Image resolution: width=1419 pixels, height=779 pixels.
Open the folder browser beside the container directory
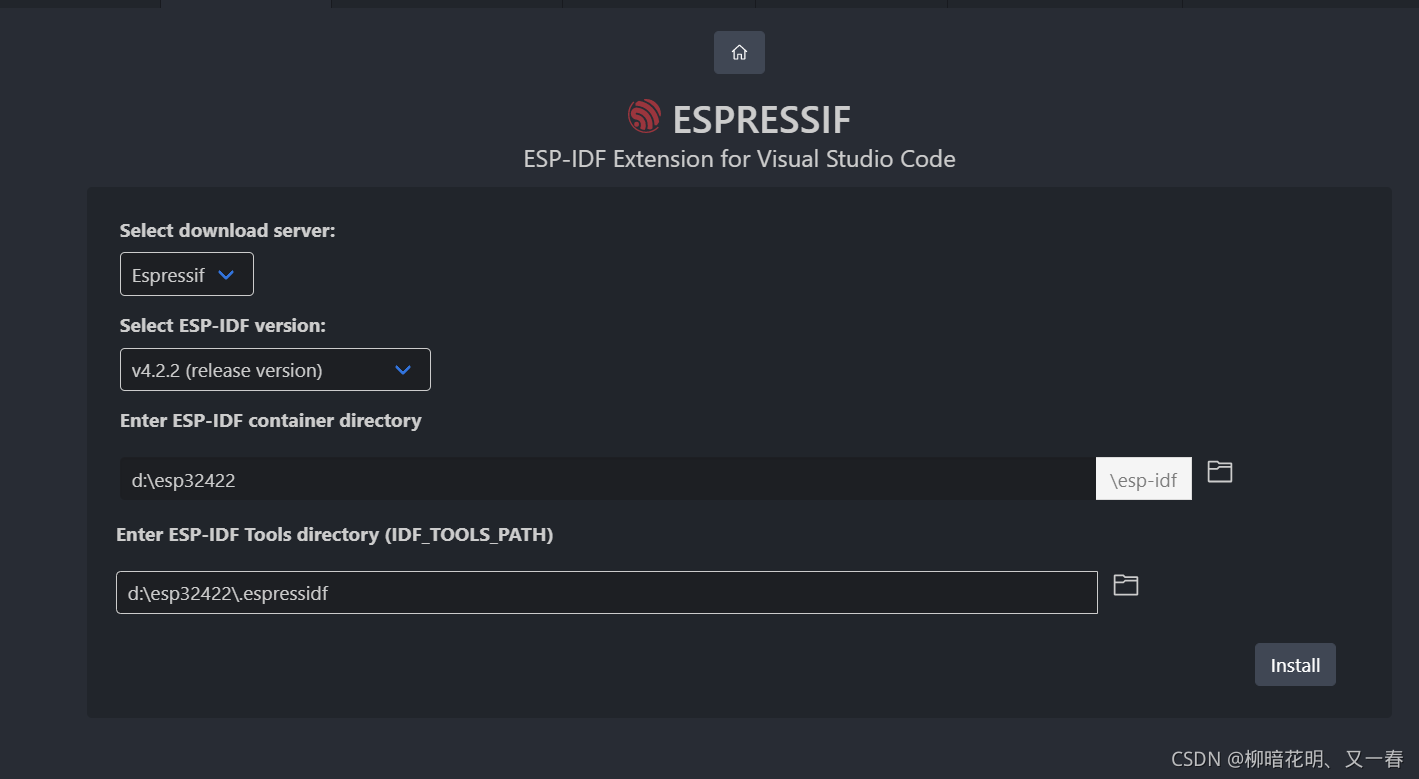[1219, 471]
